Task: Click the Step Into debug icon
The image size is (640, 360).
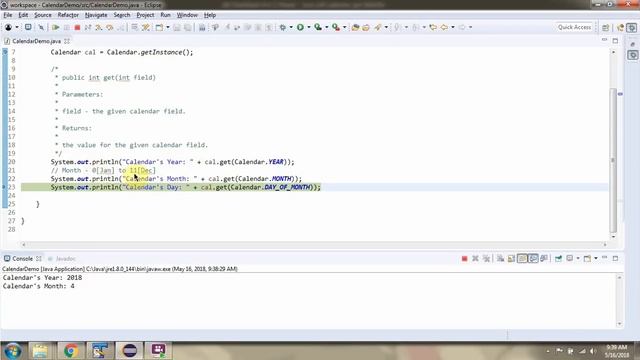Action: pos(99,27)
